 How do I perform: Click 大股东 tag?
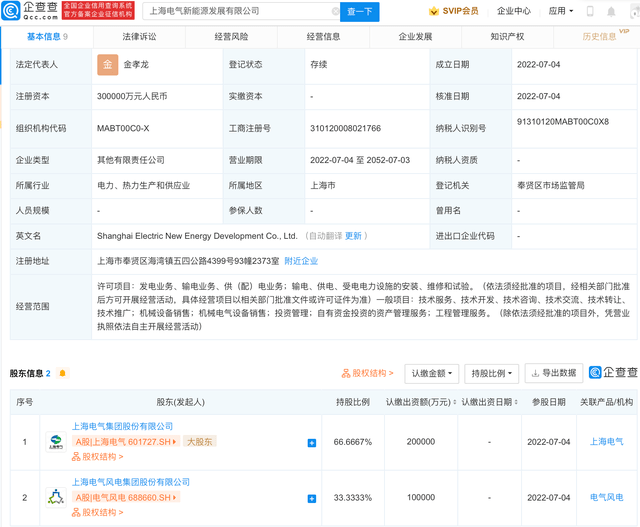(200, 442)
